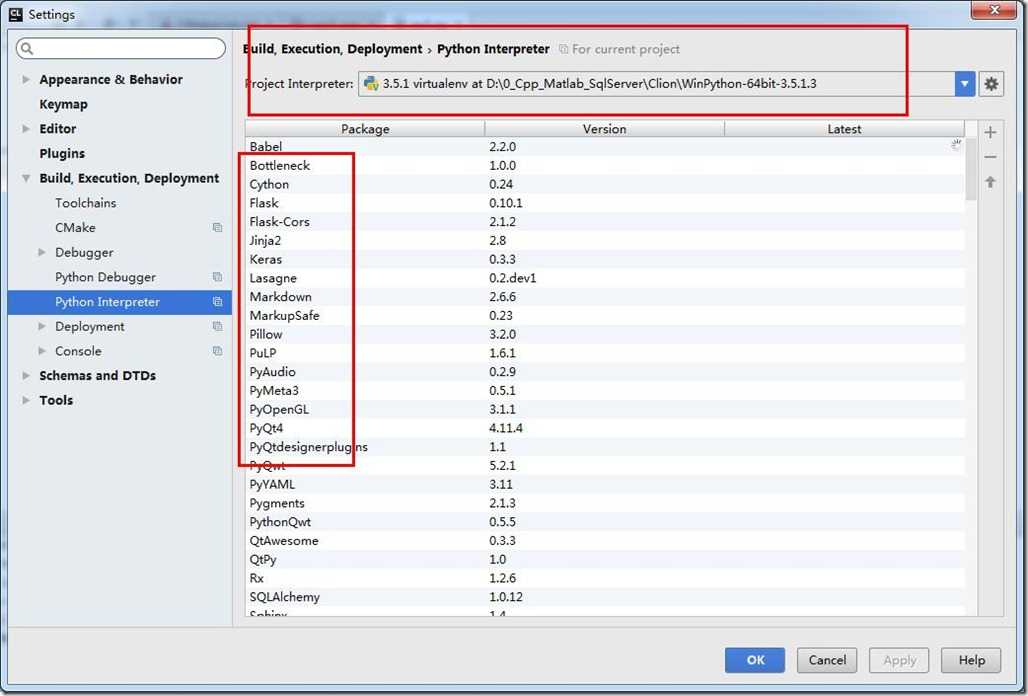Expand the Console node

42,351
